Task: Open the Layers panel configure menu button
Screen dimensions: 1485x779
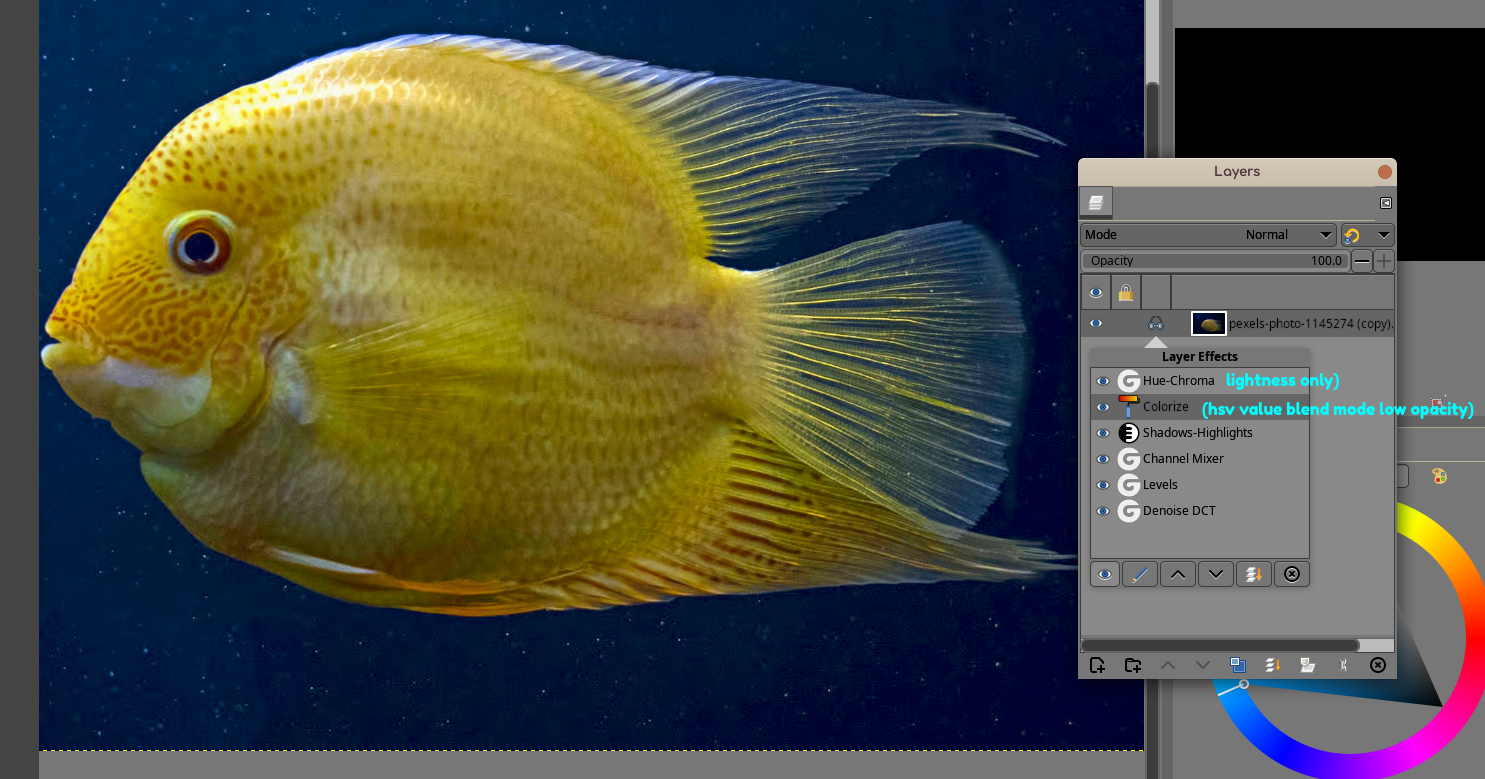Action: click(x=1386, y=203)
